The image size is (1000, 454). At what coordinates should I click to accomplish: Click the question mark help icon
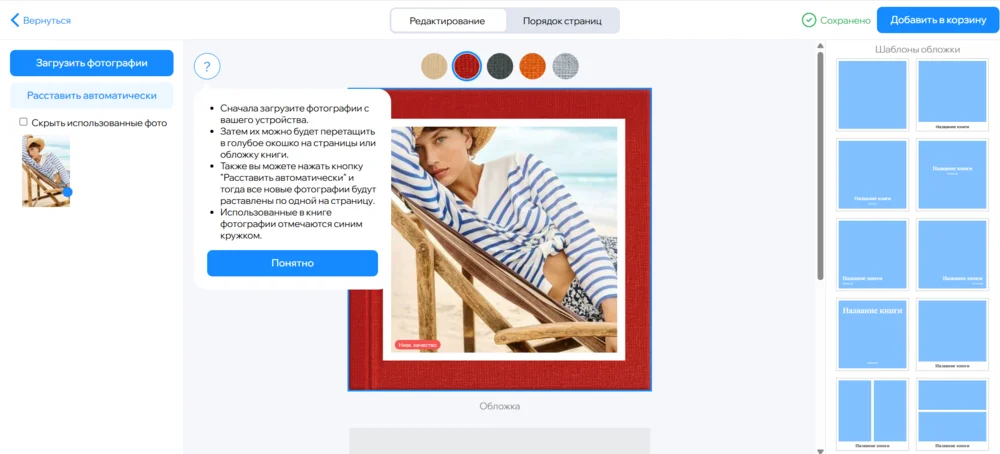coord(207,67)
